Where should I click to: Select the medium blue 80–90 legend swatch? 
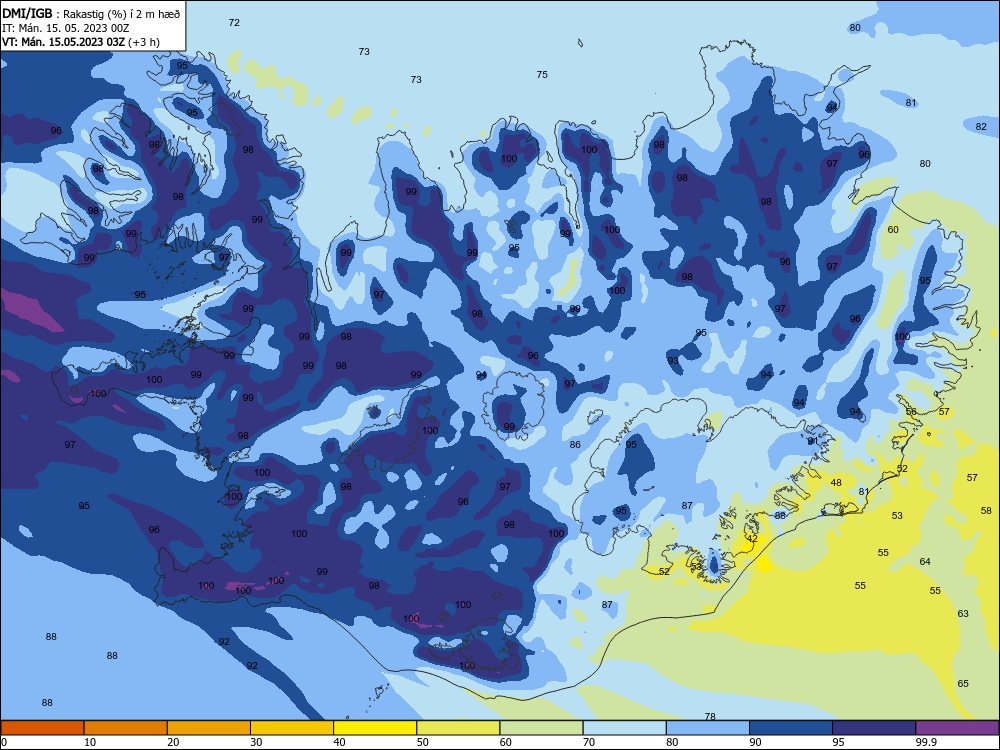click(708, 728)
